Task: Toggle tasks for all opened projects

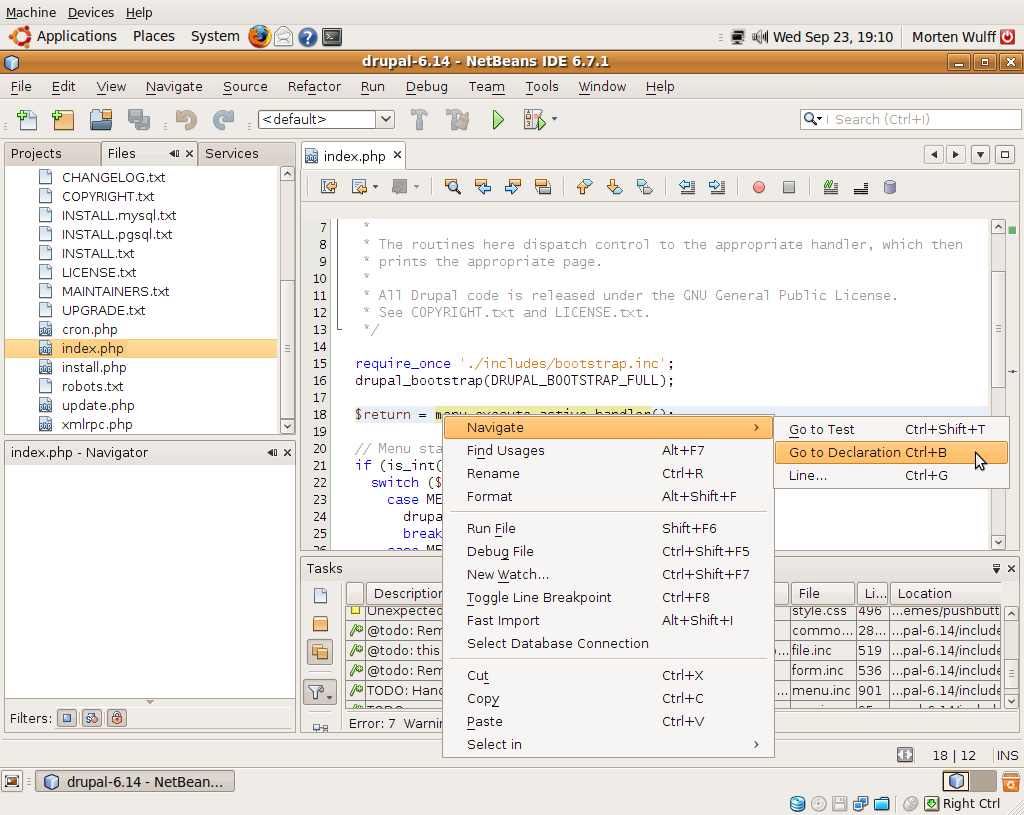Action: (x=320, y=651)
